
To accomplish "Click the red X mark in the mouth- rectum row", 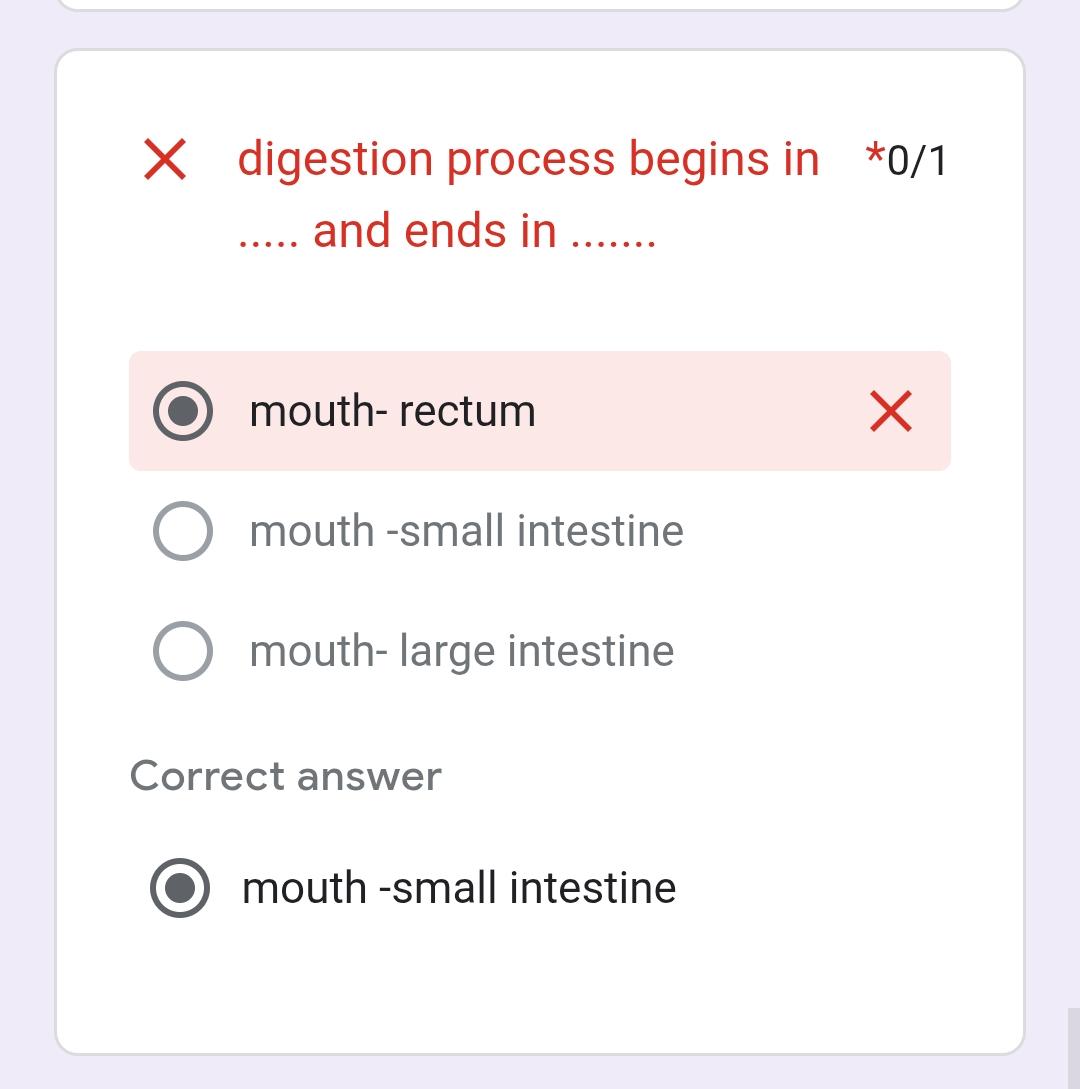I will coord(890,411).
